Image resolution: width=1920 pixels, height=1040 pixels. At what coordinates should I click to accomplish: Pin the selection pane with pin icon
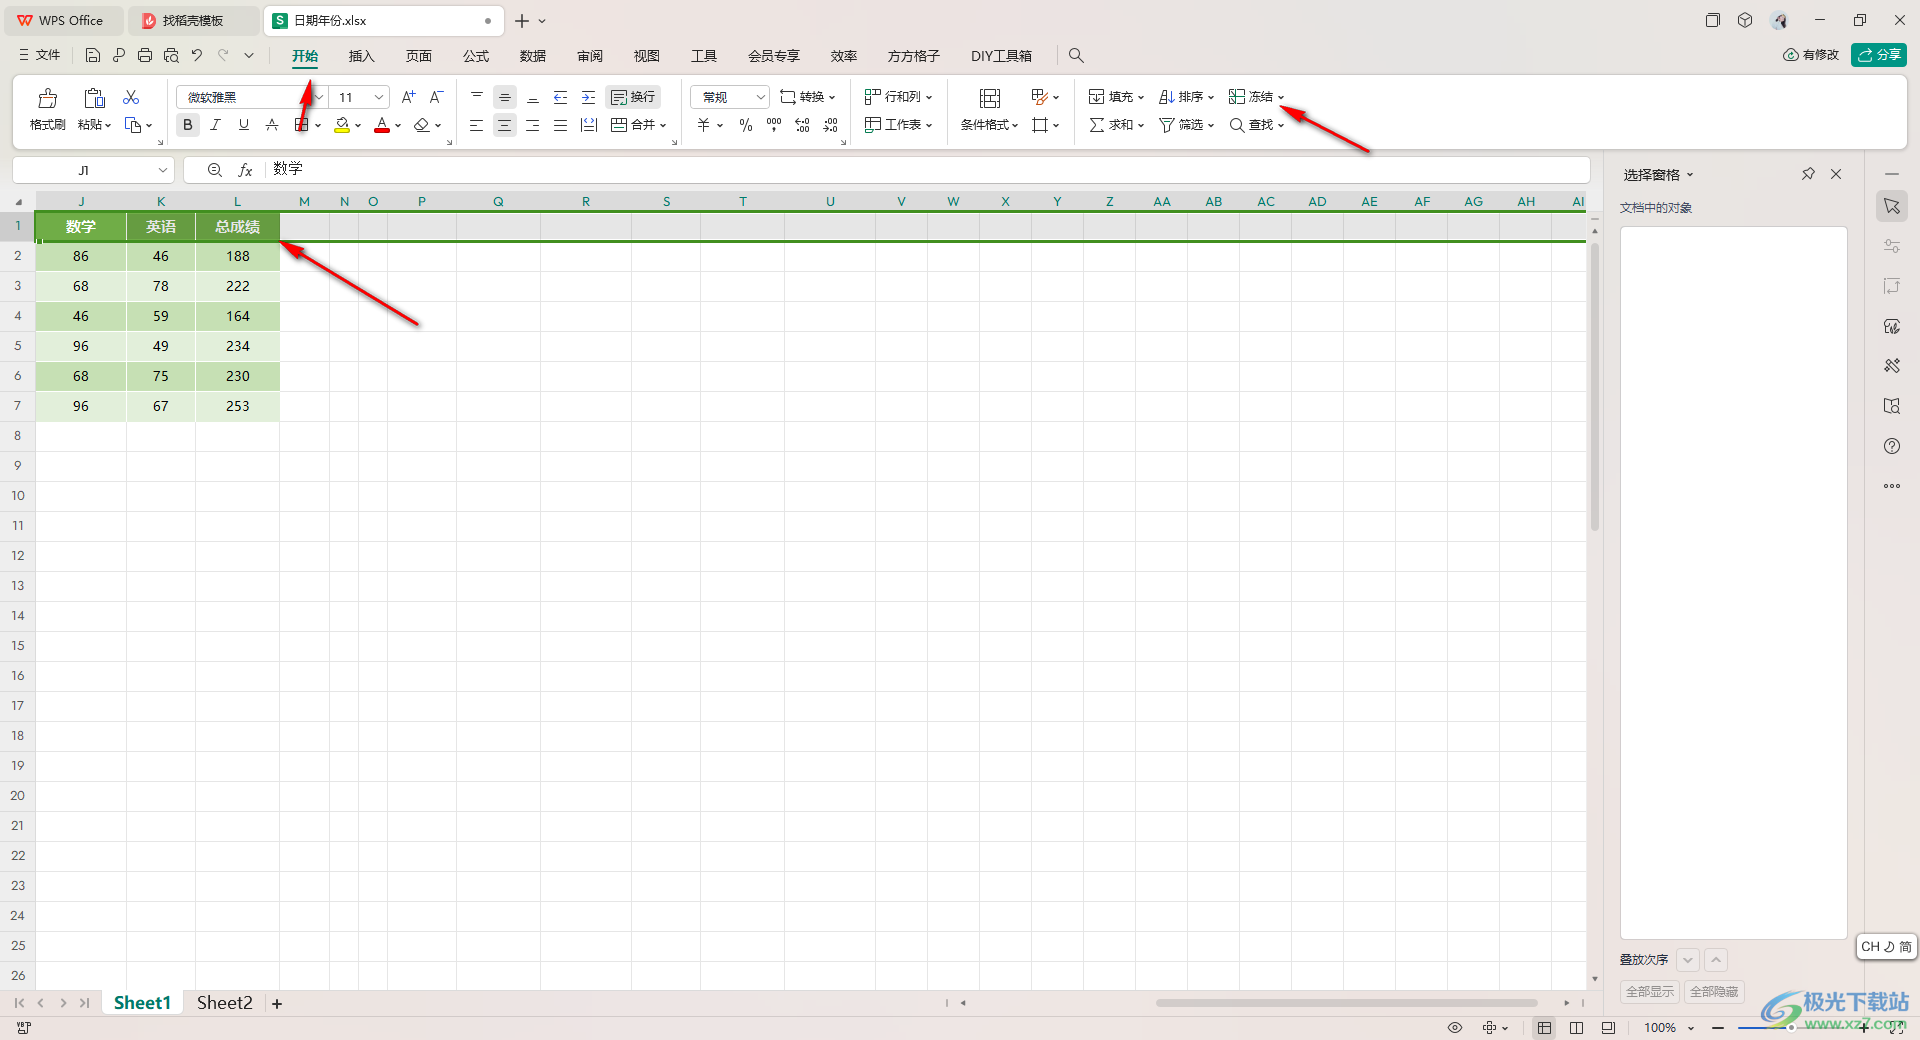point(1808,174)
